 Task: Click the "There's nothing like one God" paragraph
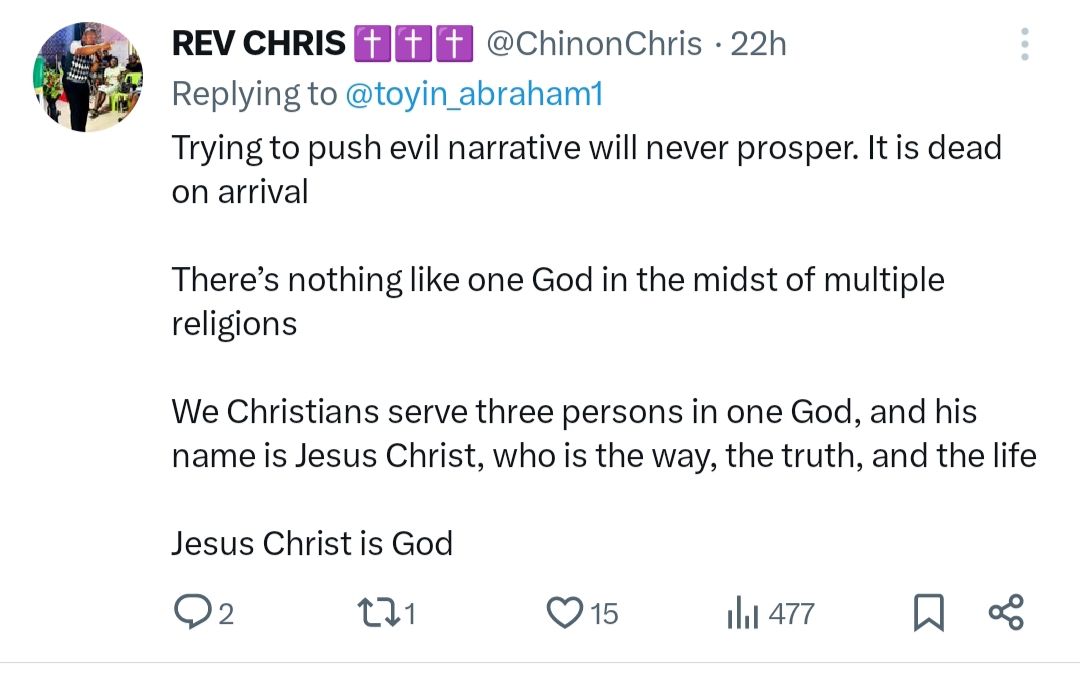[x=557, y=280]
